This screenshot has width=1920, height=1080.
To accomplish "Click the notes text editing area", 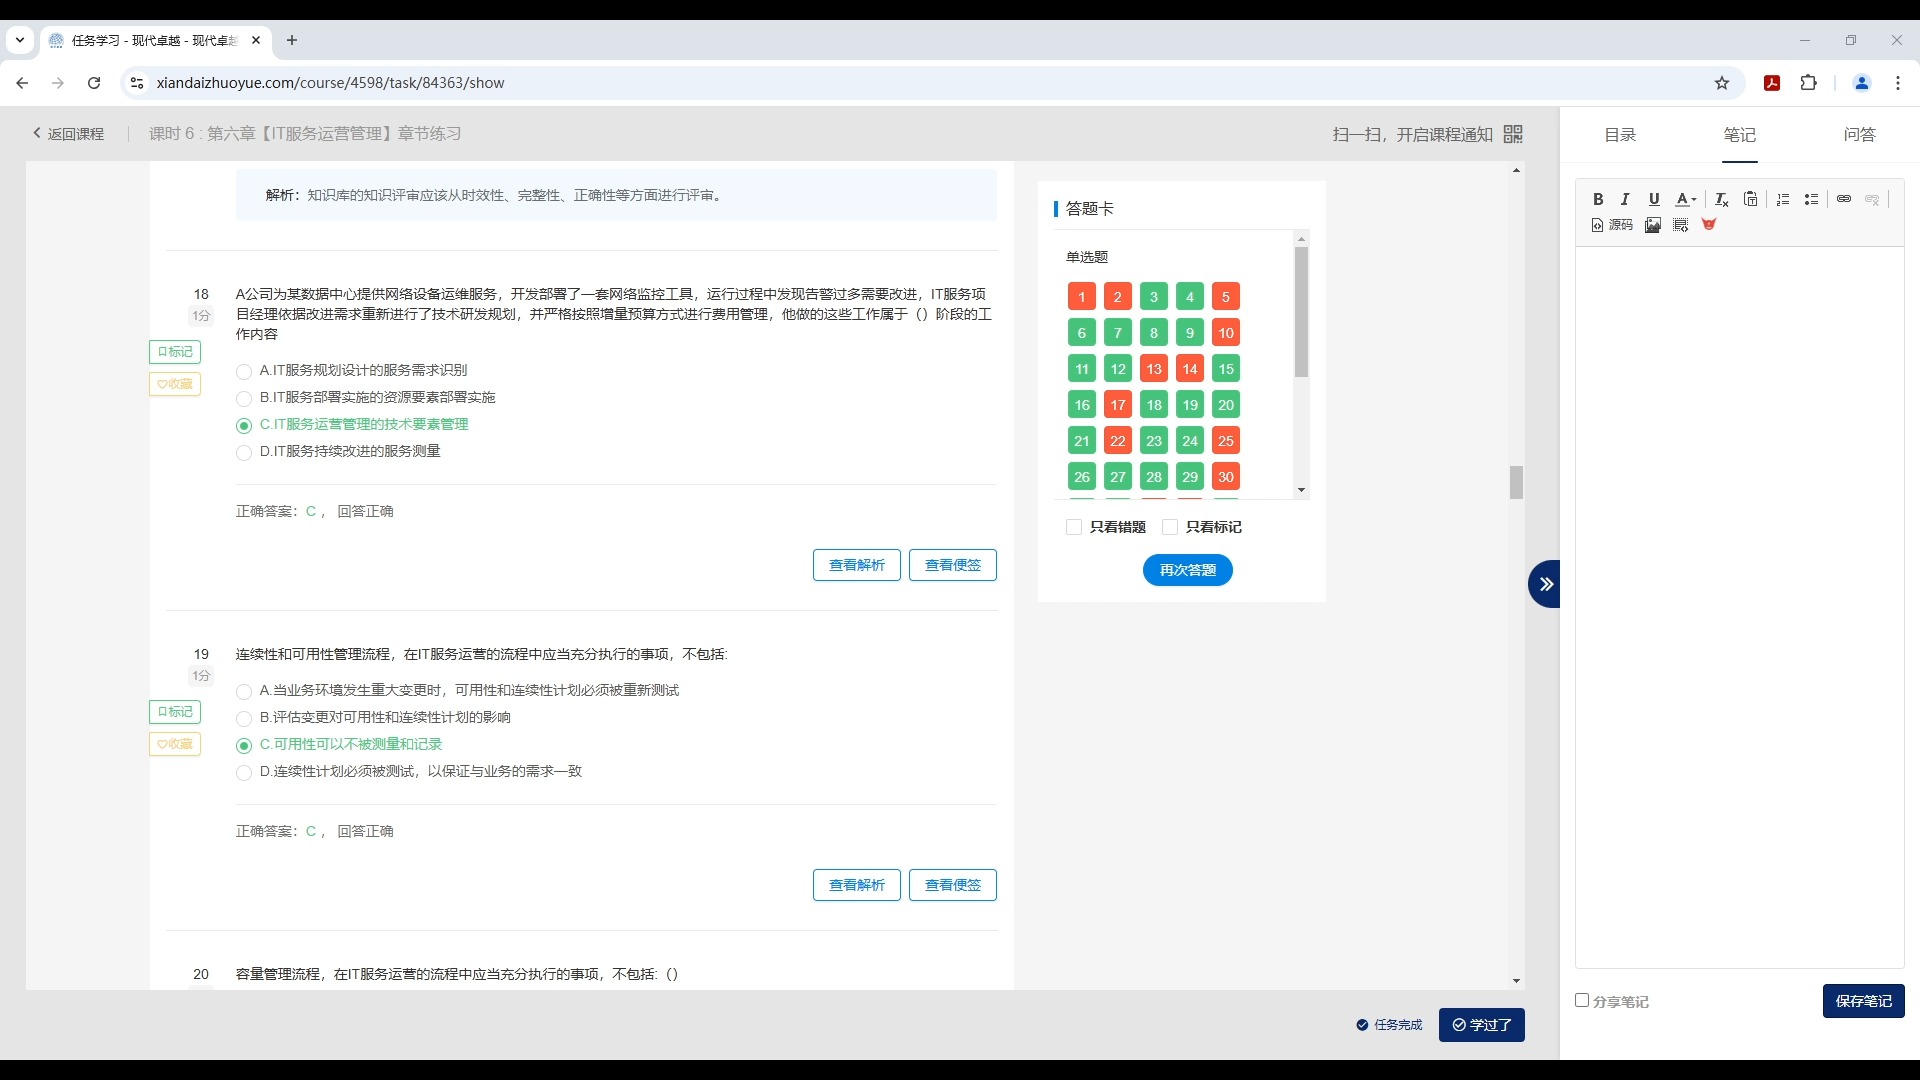I will click(1740, 607).
